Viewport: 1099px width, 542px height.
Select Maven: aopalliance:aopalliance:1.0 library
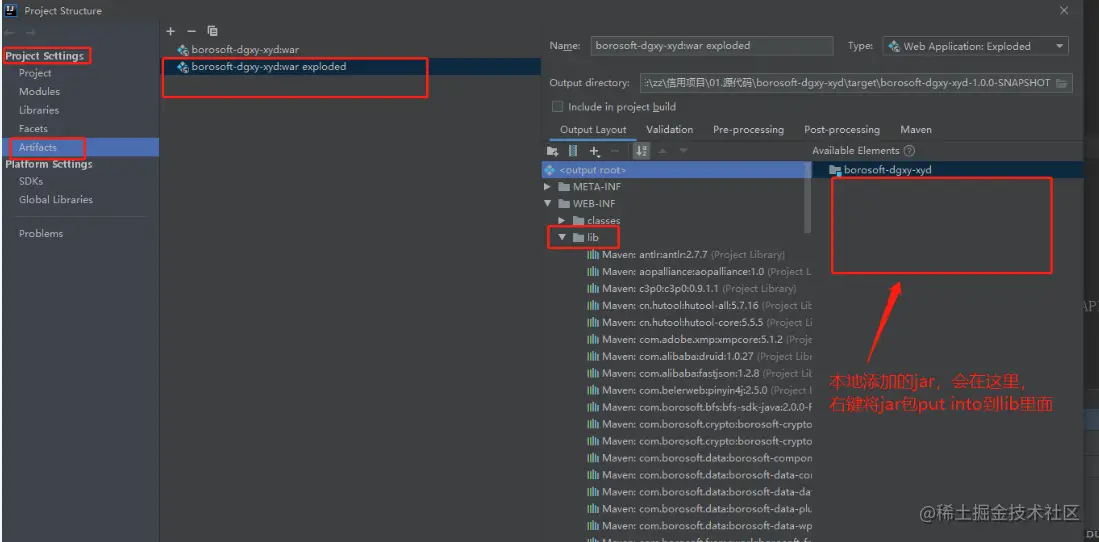[x=699, y=271]
